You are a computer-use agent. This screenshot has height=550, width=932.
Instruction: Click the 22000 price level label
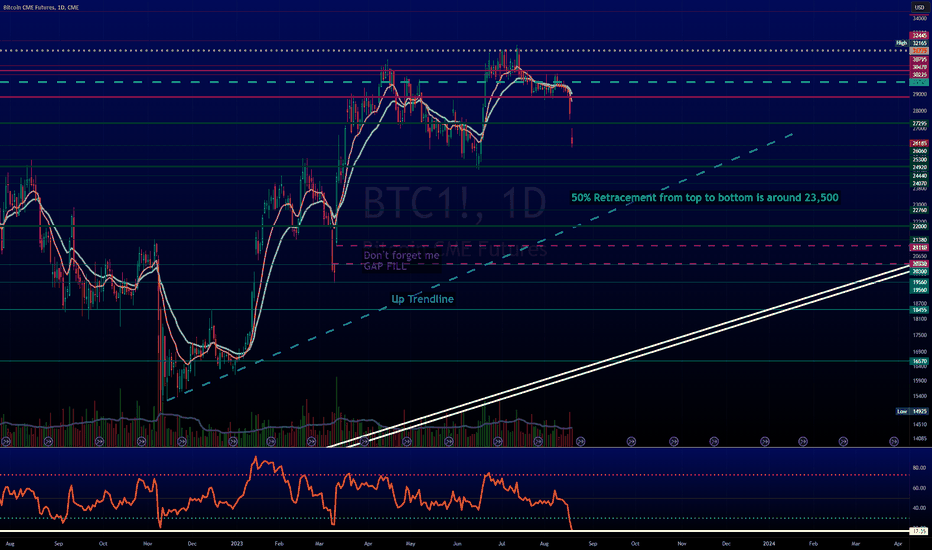click(x=920, y=226)
